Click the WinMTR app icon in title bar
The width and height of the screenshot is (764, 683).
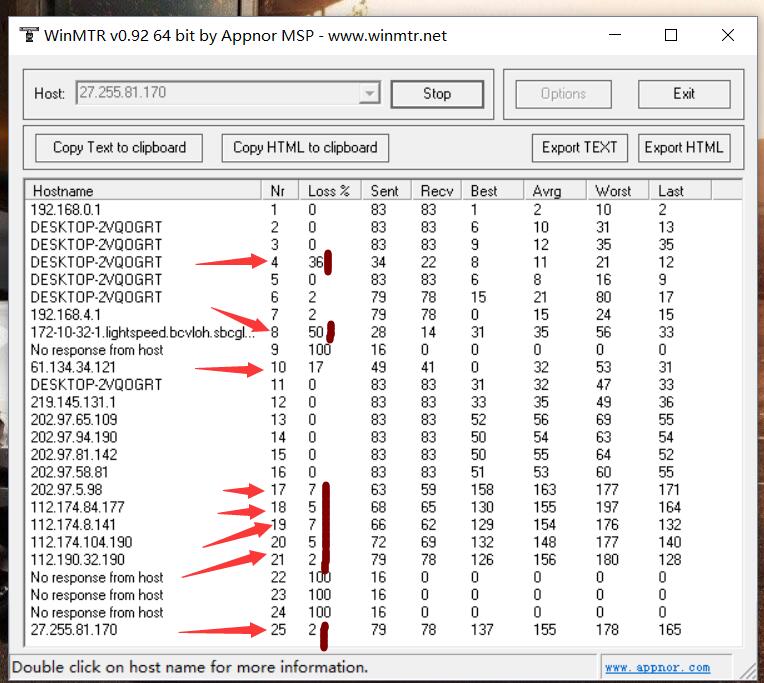[29, 35]
